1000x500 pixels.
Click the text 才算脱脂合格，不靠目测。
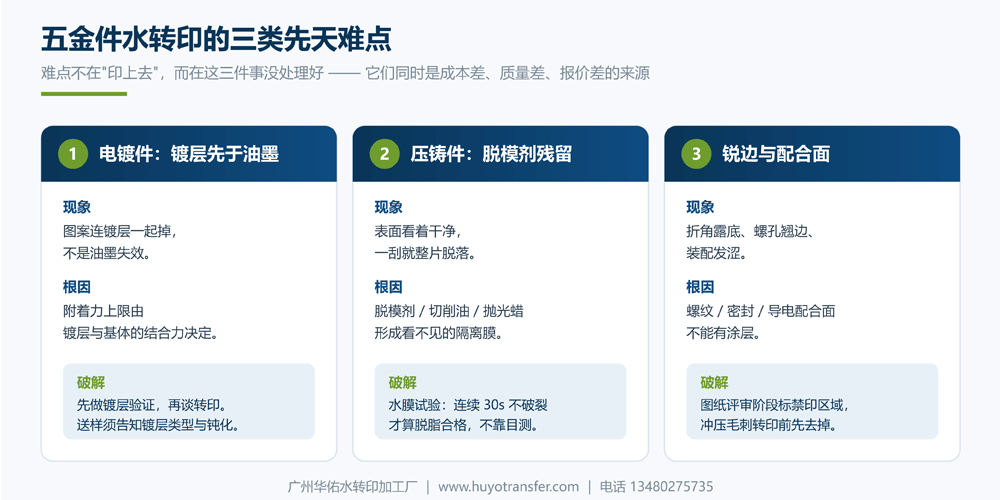(464, 425)
